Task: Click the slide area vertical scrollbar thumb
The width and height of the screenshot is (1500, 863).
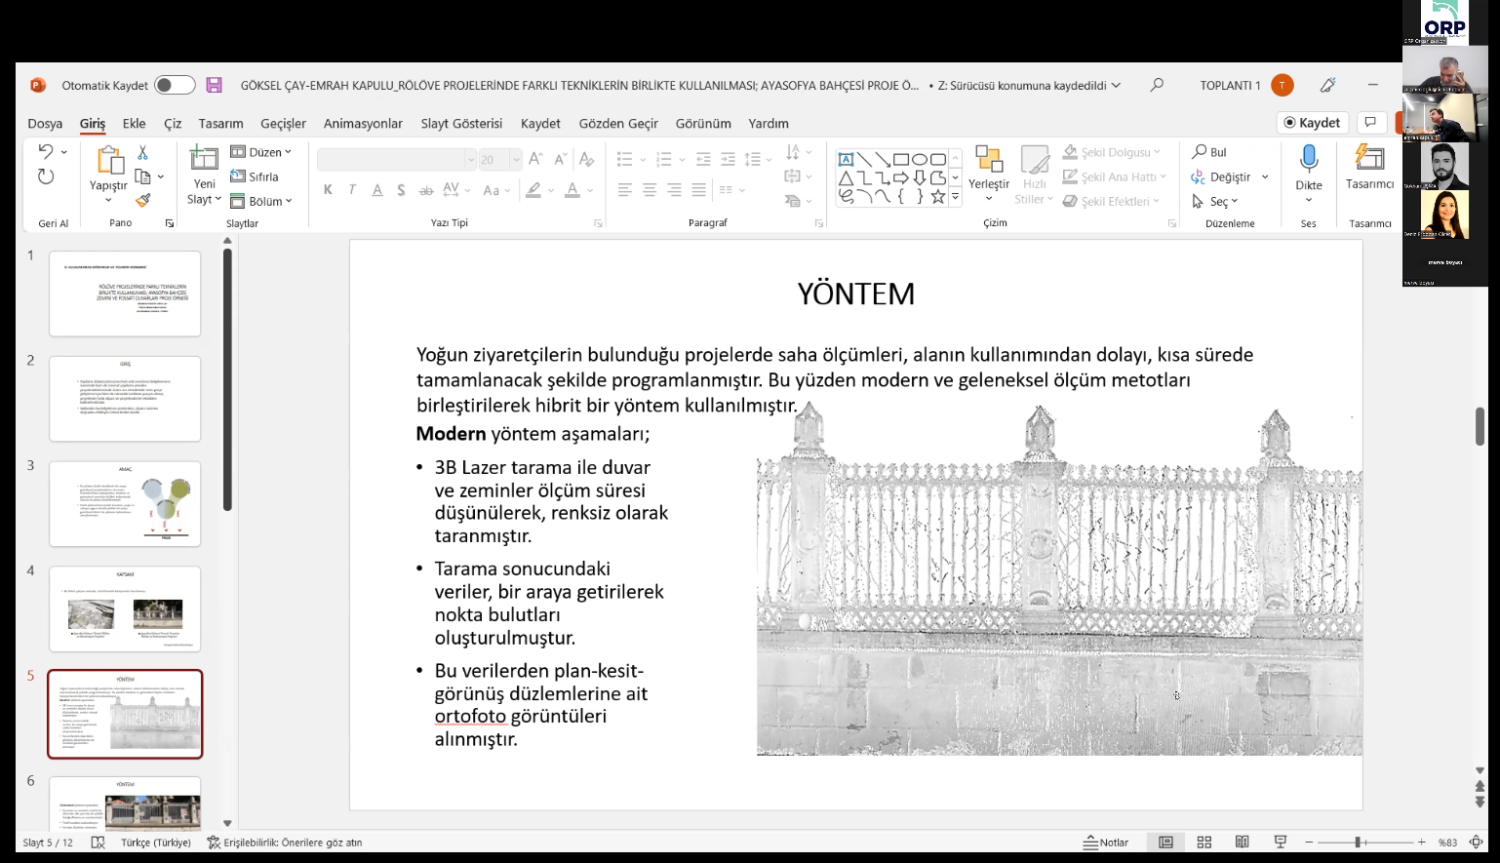Action: click(1480, 427)
